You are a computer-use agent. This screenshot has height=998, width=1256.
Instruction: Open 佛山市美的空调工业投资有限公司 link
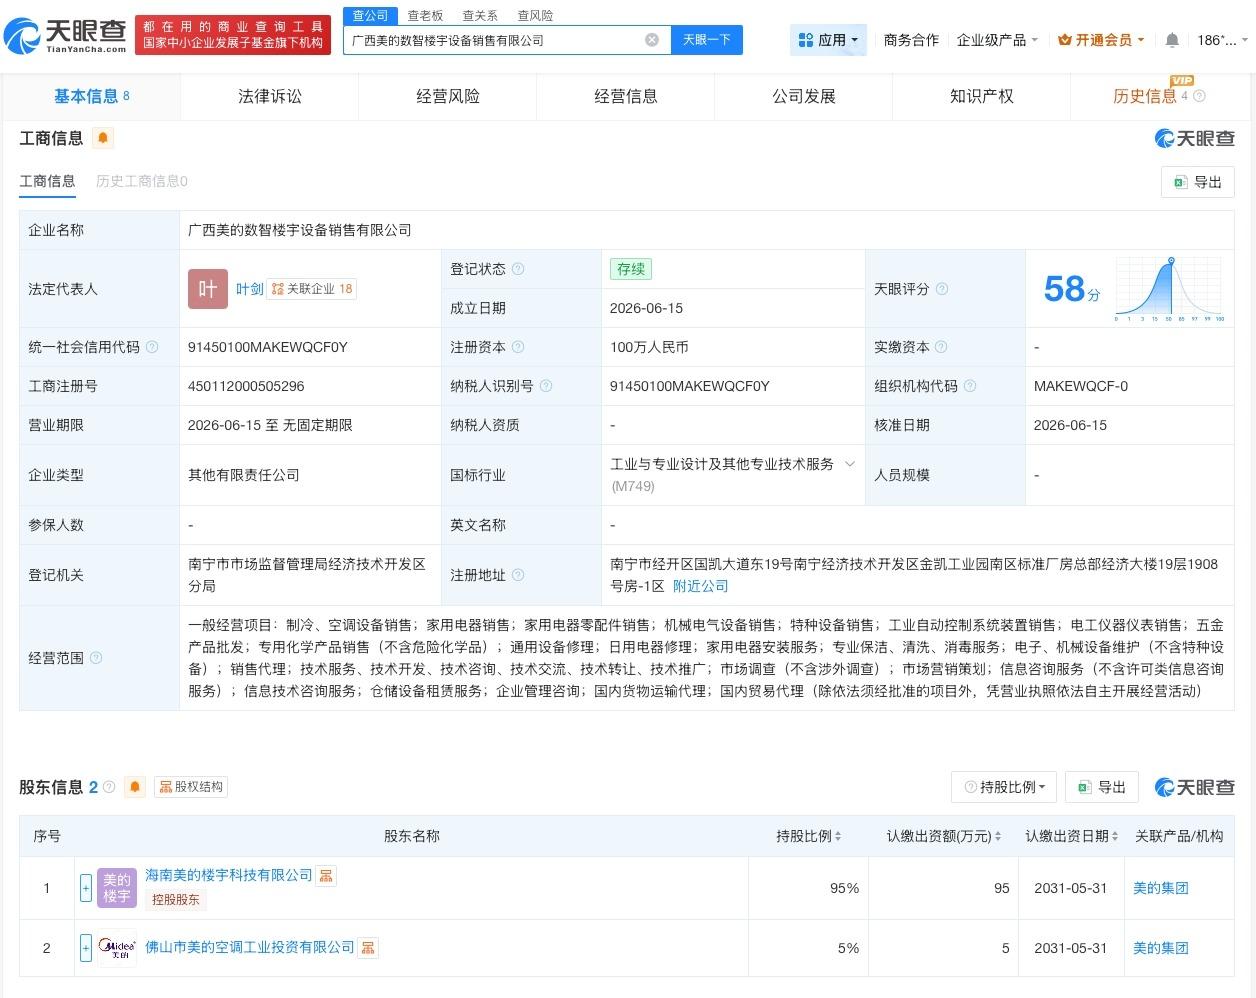pyautogui.click(x=250, y=947)
